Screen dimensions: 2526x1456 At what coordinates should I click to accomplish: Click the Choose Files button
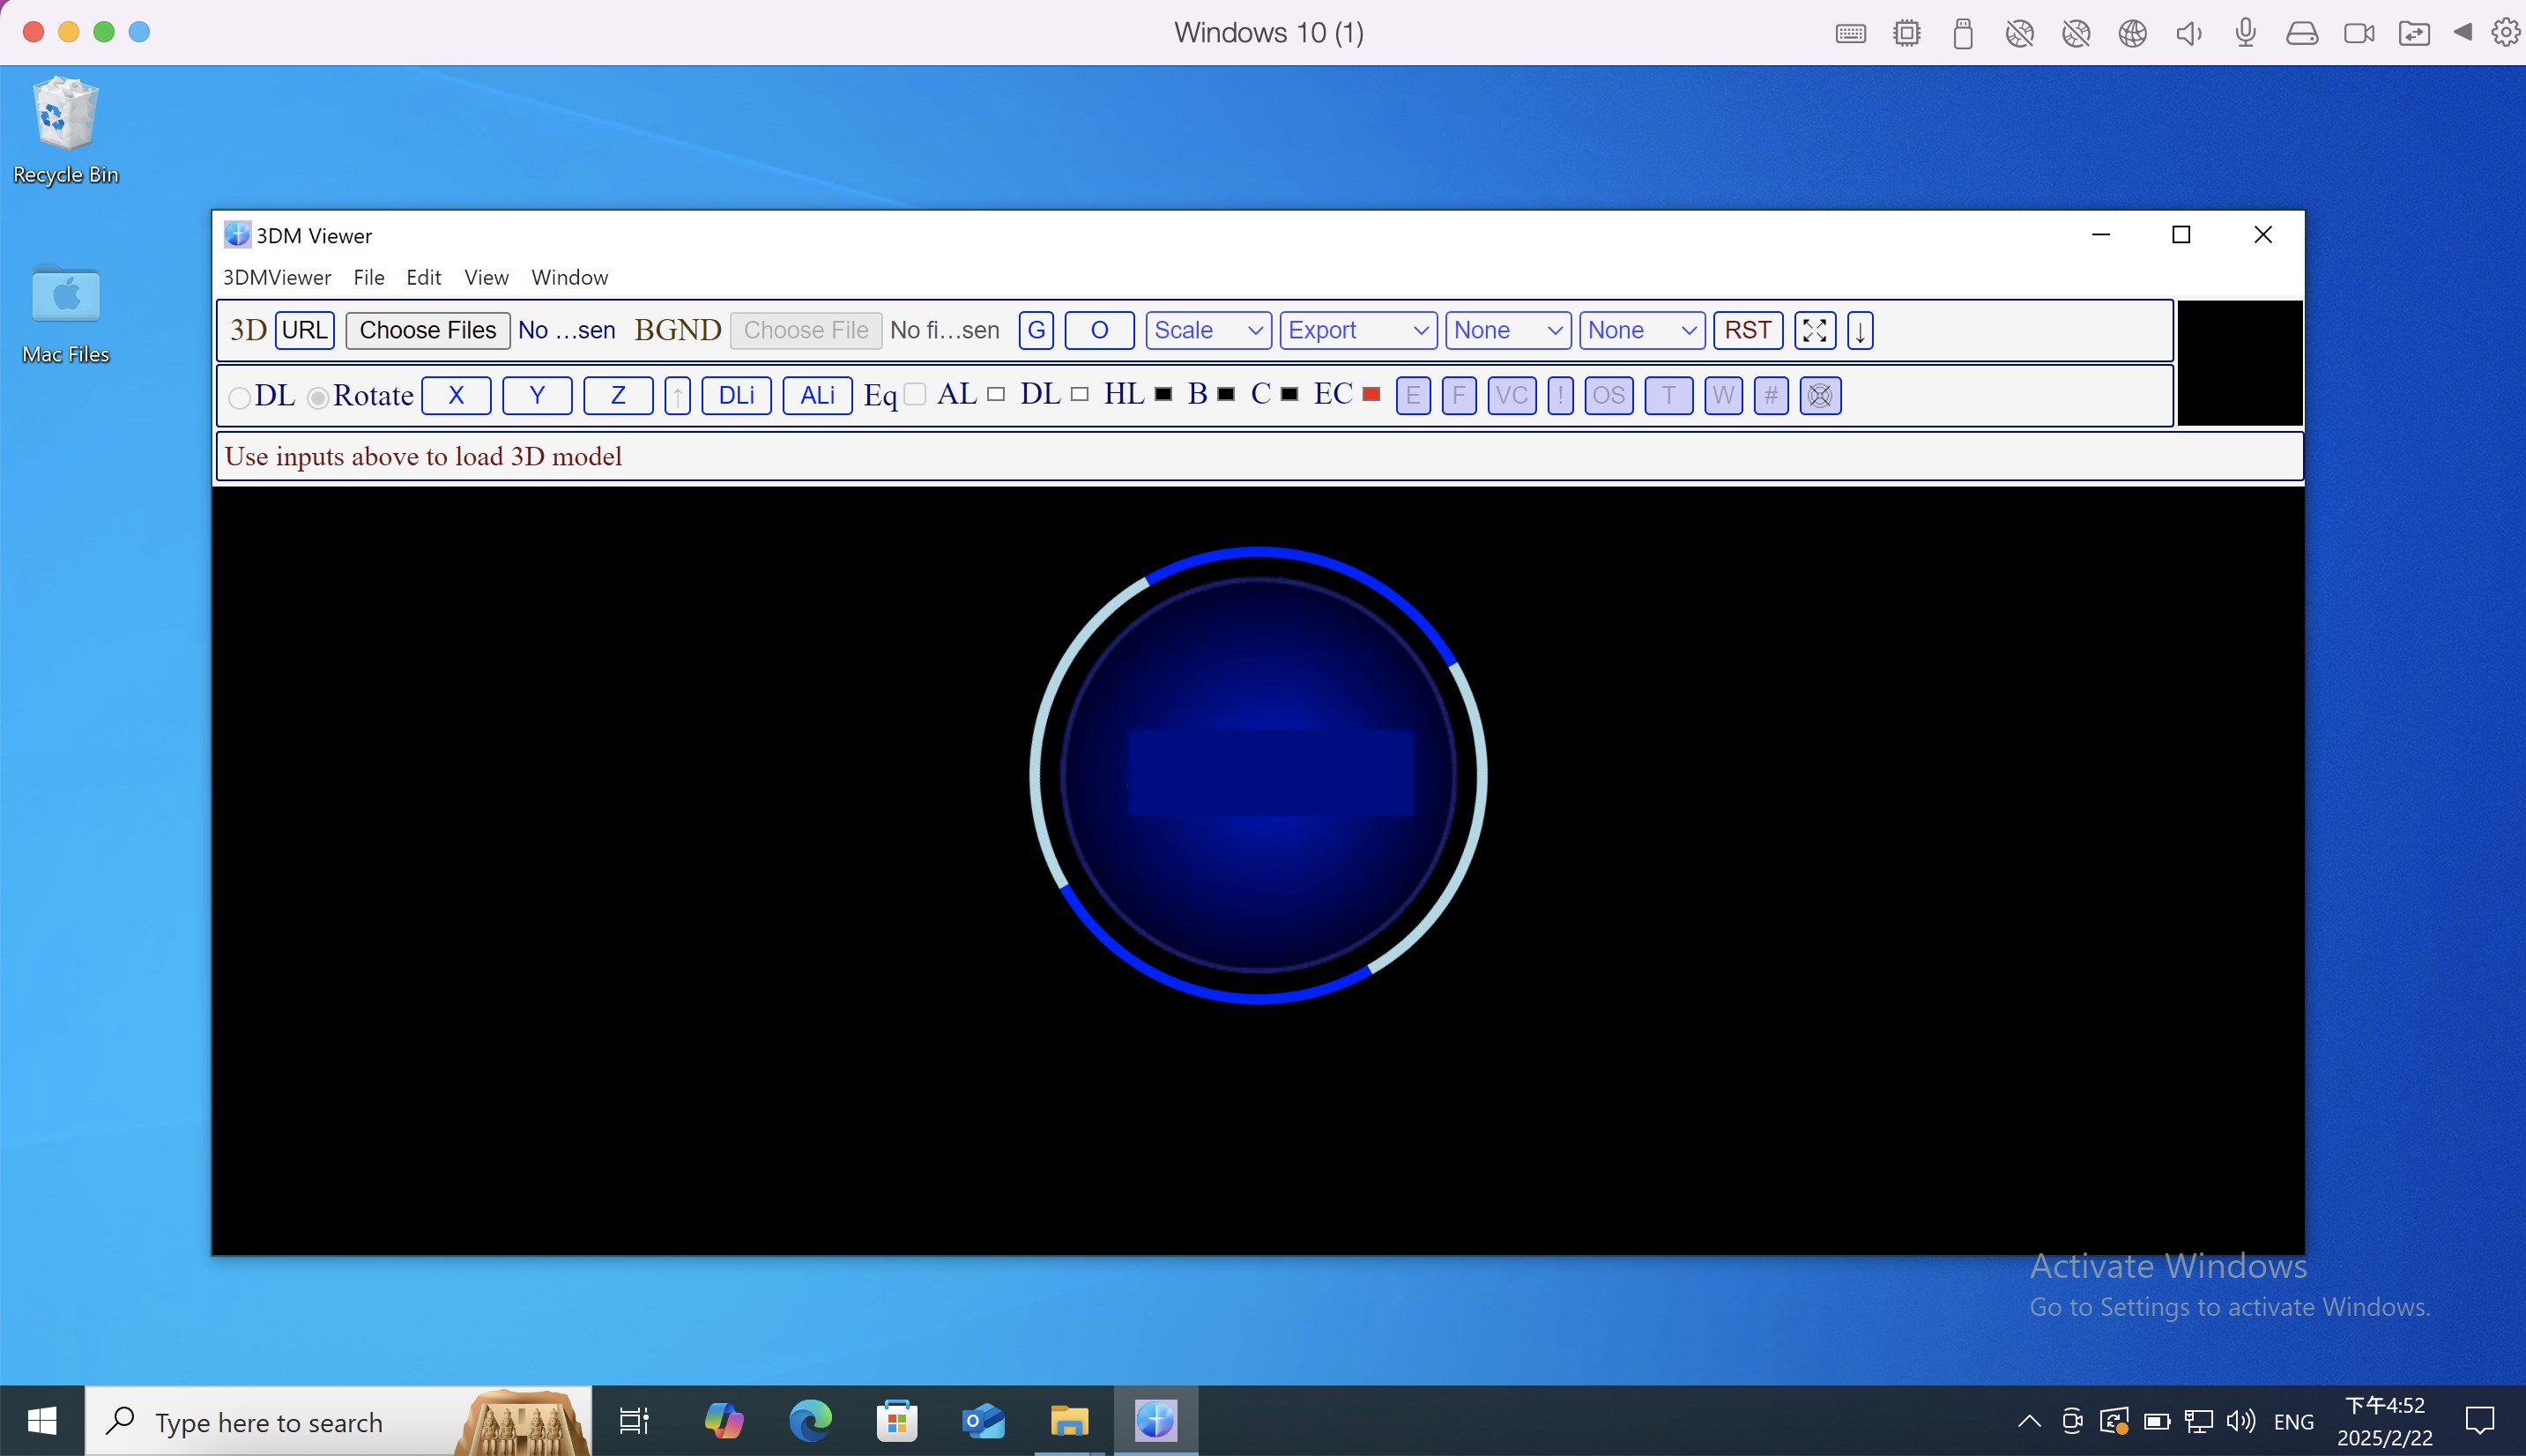pos(427,330)
